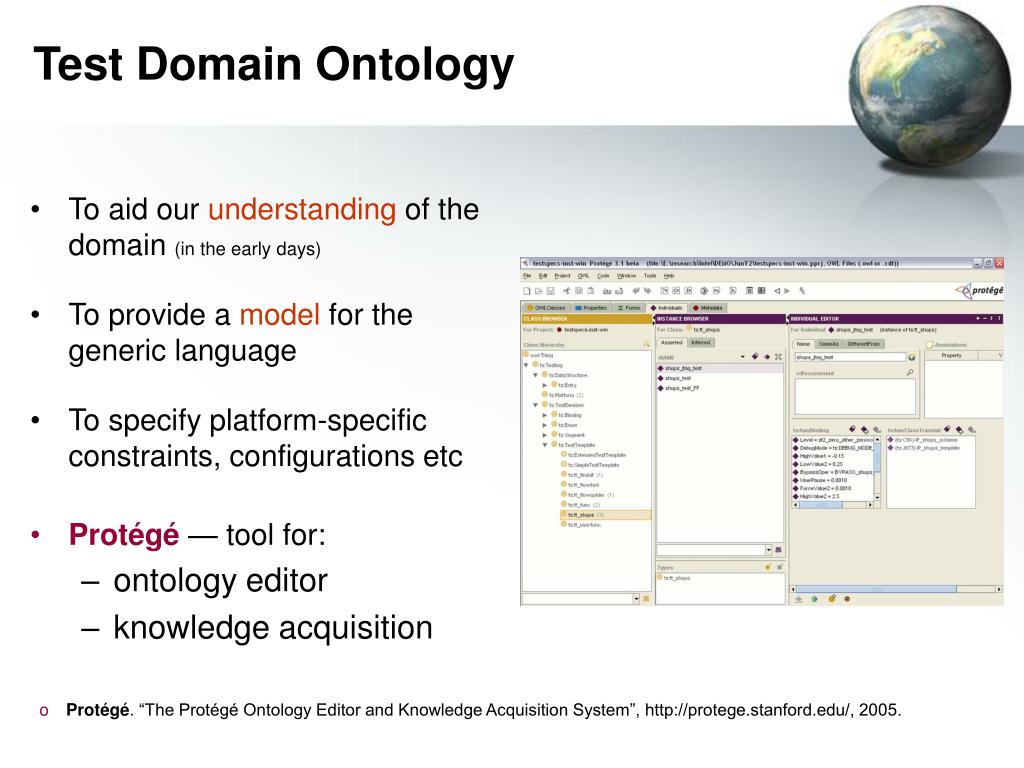Select the shops_jtag_test instance
The height and width of the screenshot is (768, 1024).
[720, 368]
